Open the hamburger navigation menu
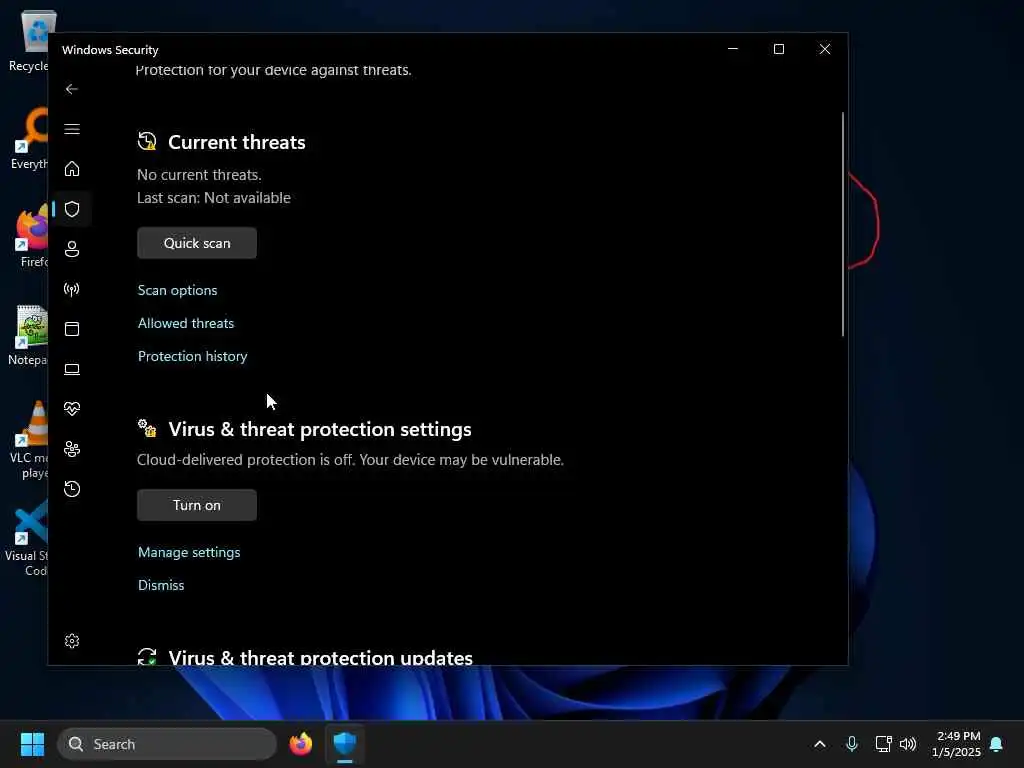Screen dimensions: 1024x768 click(72, 129)
